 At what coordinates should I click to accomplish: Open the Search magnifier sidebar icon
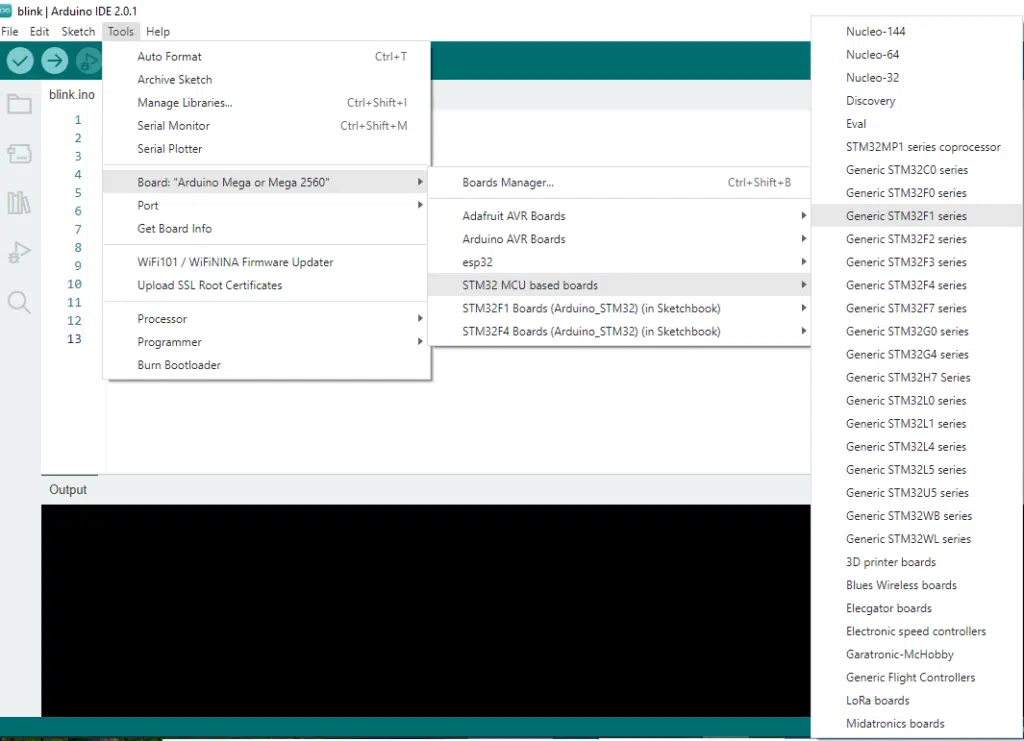pyautogui.click(x=19, y=302)
